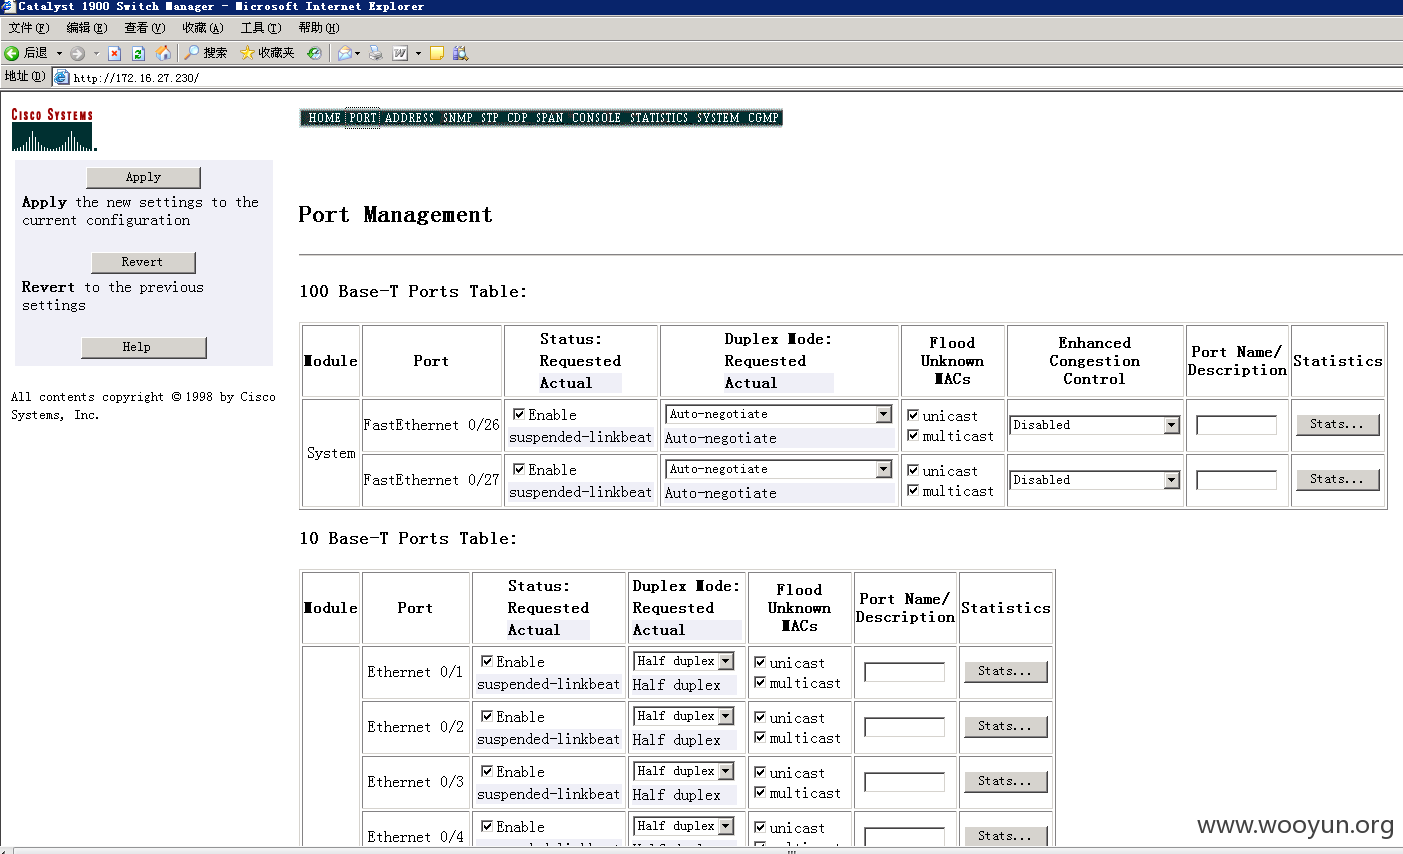Click the Revert settings button
This screenshot has height=854, width=1403.
(143, 262)
